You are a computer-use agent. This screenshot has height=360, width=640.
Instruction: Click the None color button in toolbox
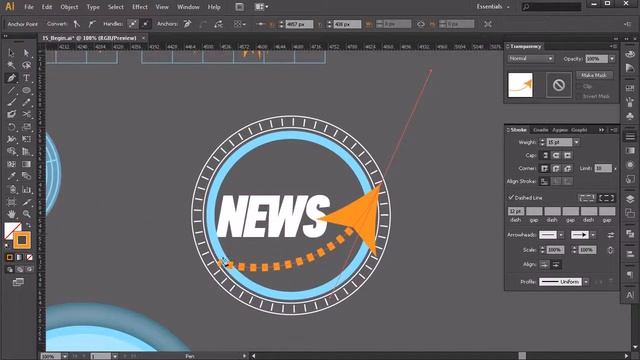(29, 258)
